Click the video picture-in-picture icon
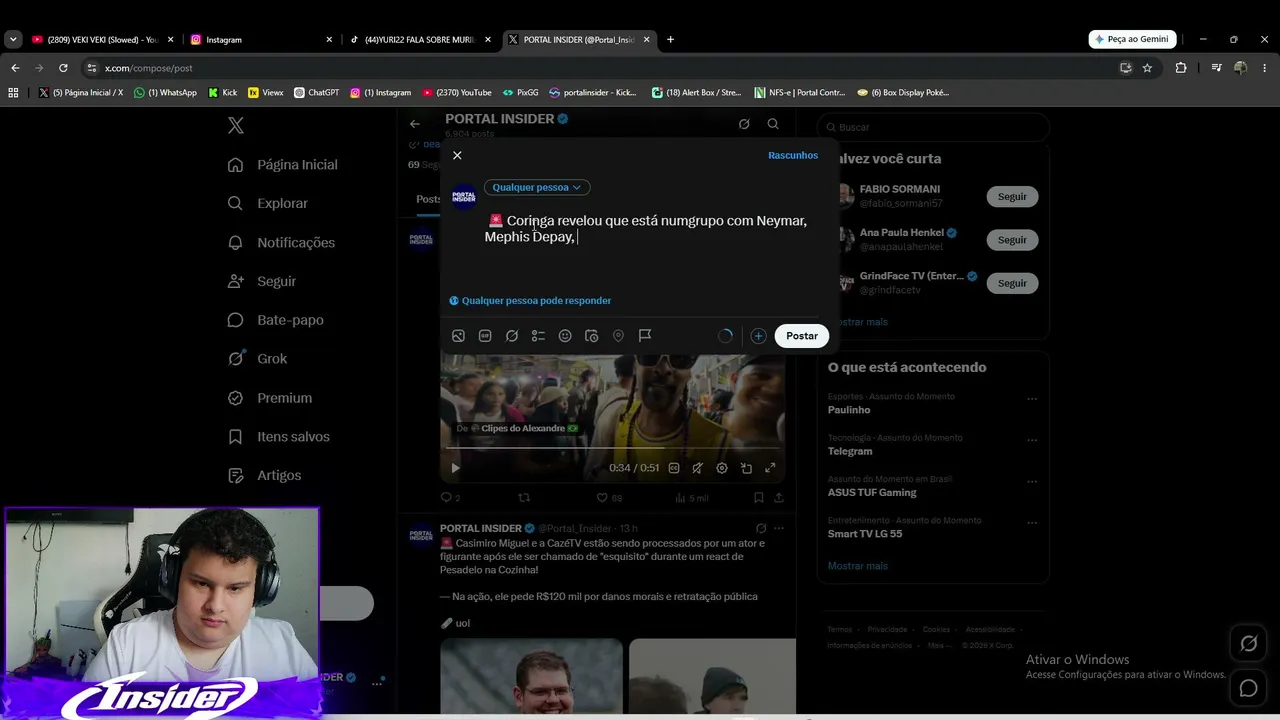 click(746, 468)
